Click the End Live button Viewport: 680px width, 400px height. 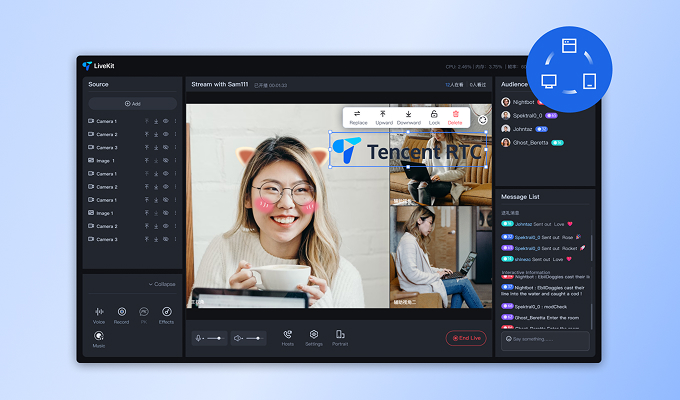(x=466, y=338)
